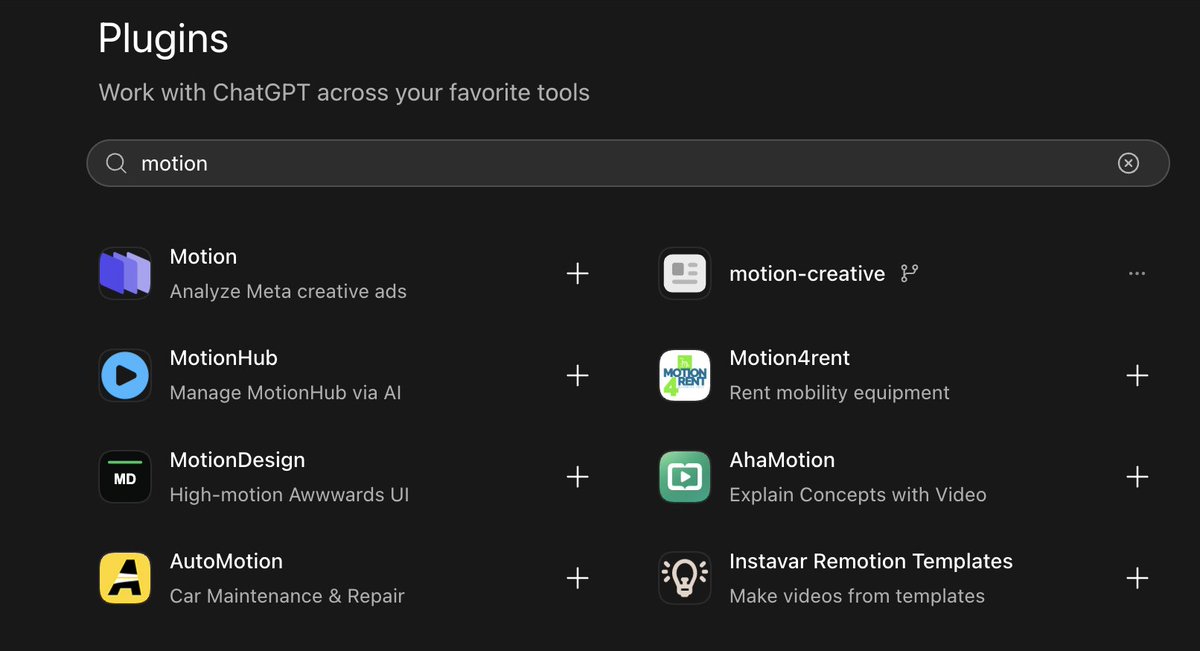Open the MotionHub plugin title

point(223,358)
